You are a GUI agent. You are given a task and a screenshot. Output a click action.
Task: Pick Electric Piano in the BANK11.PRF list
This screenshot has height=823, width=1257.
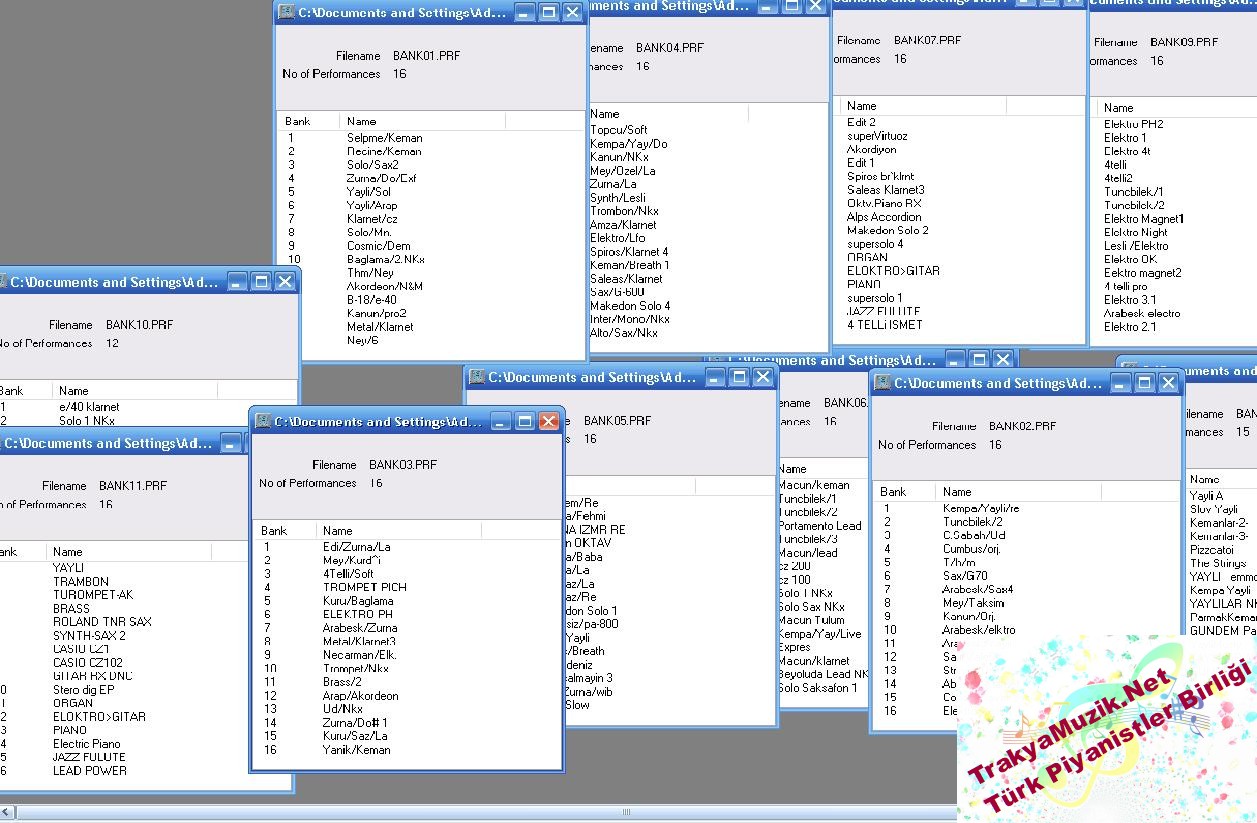tap(86, 744)
